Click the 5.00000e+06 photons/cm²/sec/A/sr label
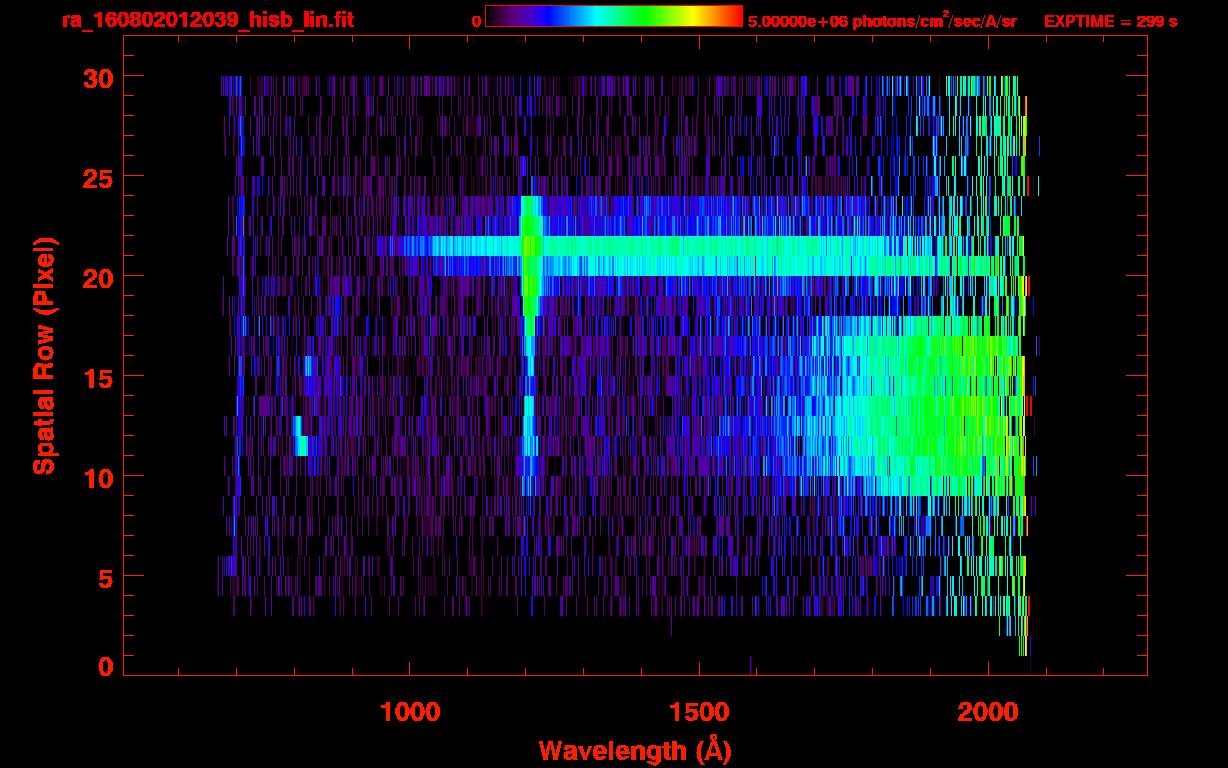Screen dimensions: 1228x768 tap(882, 20)
